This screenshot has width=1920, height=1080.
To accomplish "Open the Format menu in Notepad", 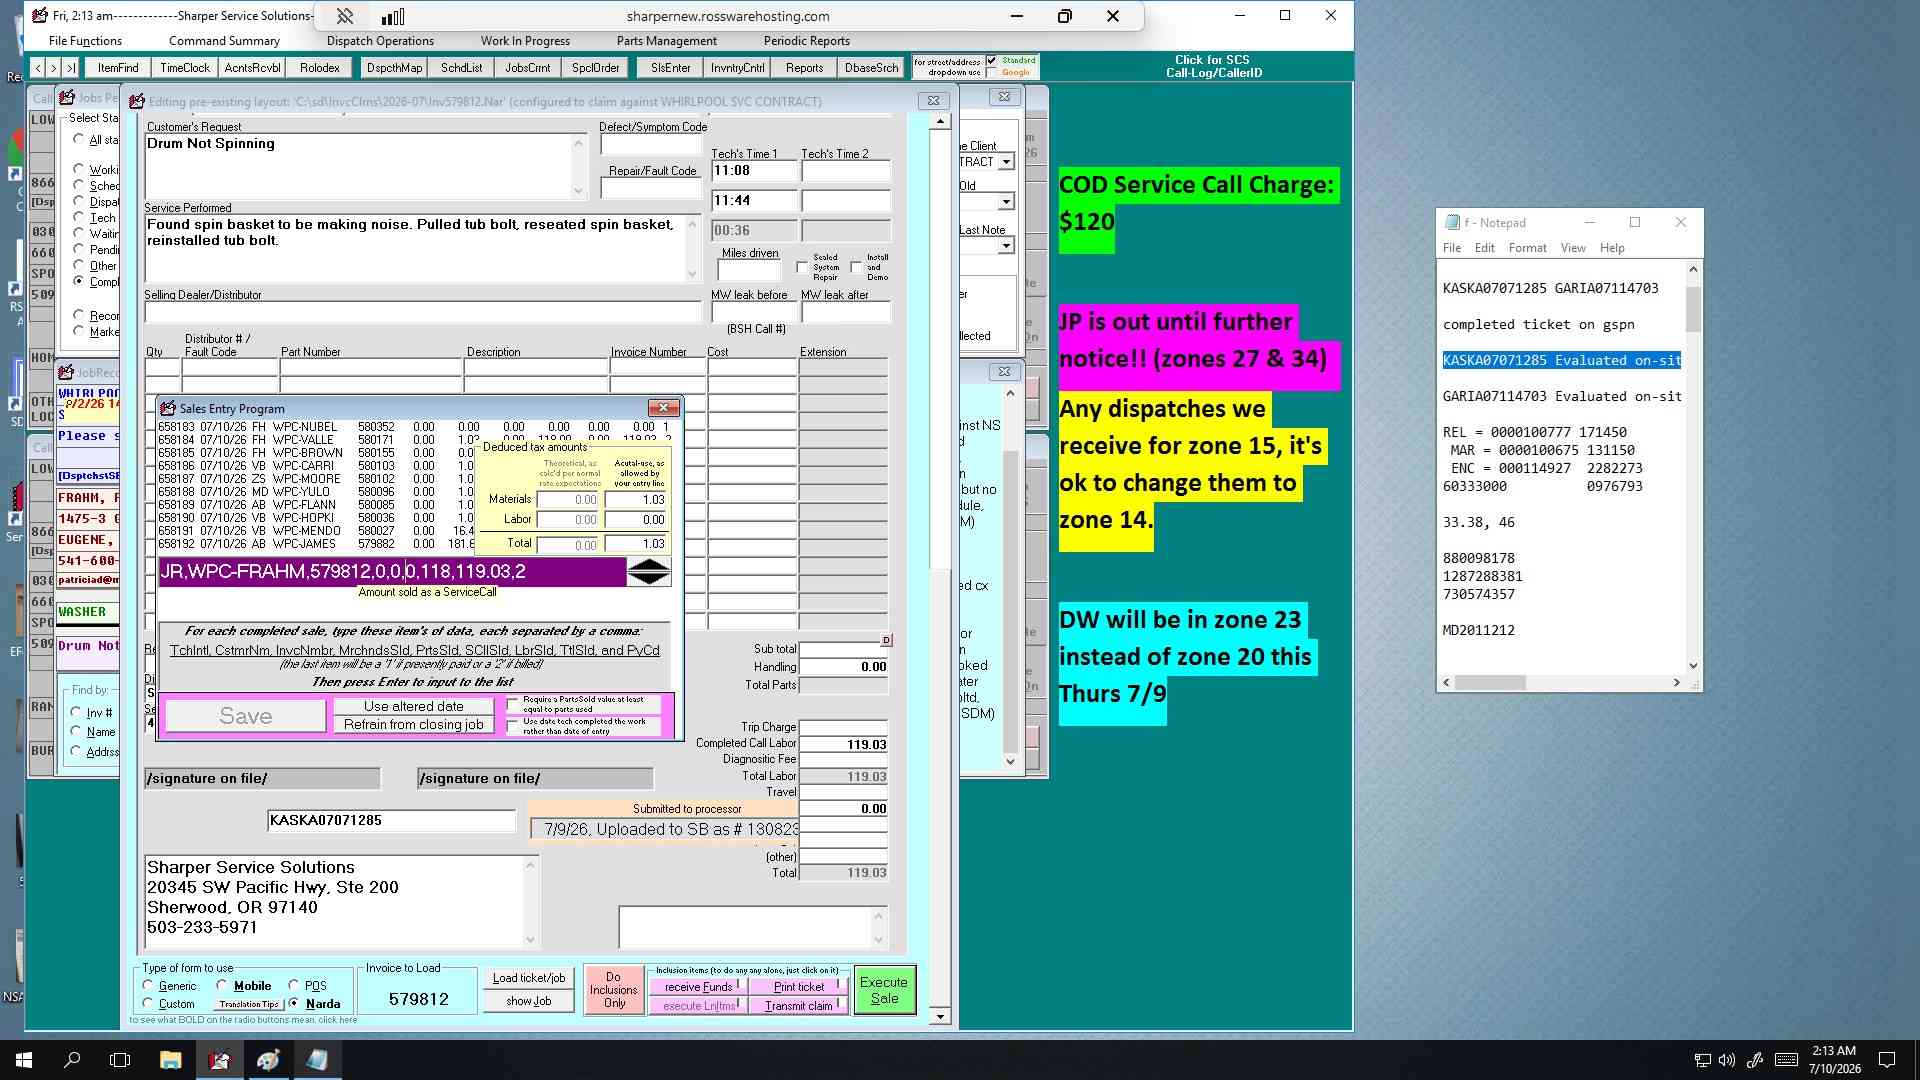I will tap(1527, 248).
